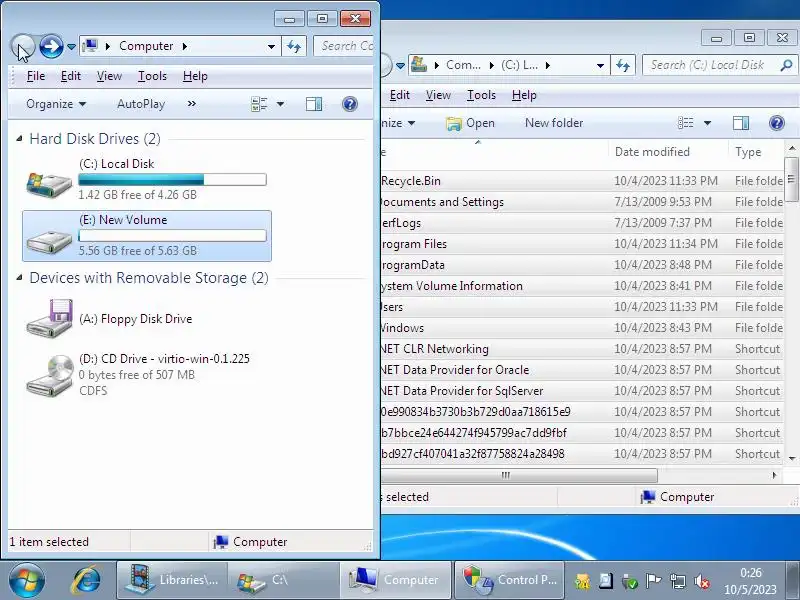The height and width of the screenshot is (600, 800).
Task: Change your view icon in Computer window
Action: [x=259, y=104]
